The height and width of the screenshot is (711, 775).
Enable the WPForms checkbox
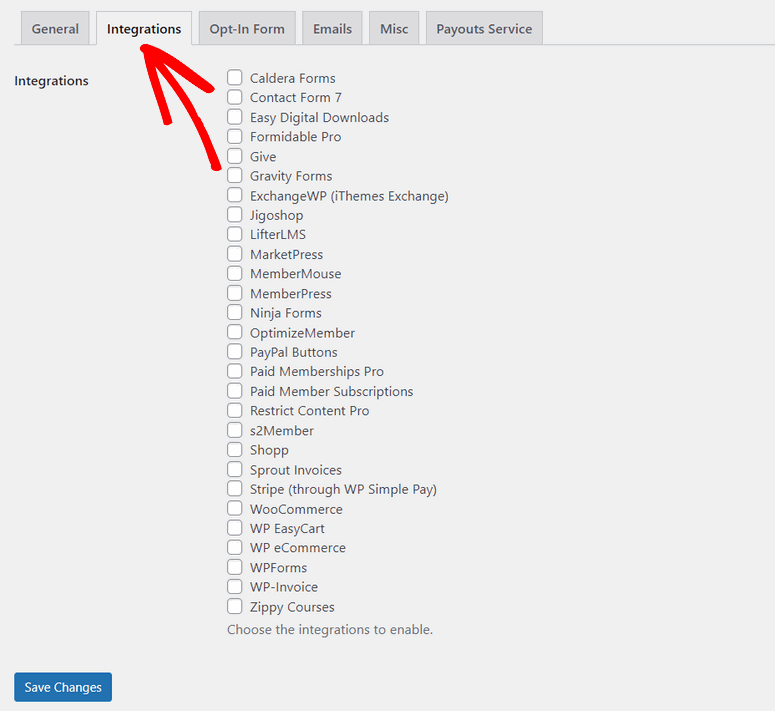click(235, 567)
